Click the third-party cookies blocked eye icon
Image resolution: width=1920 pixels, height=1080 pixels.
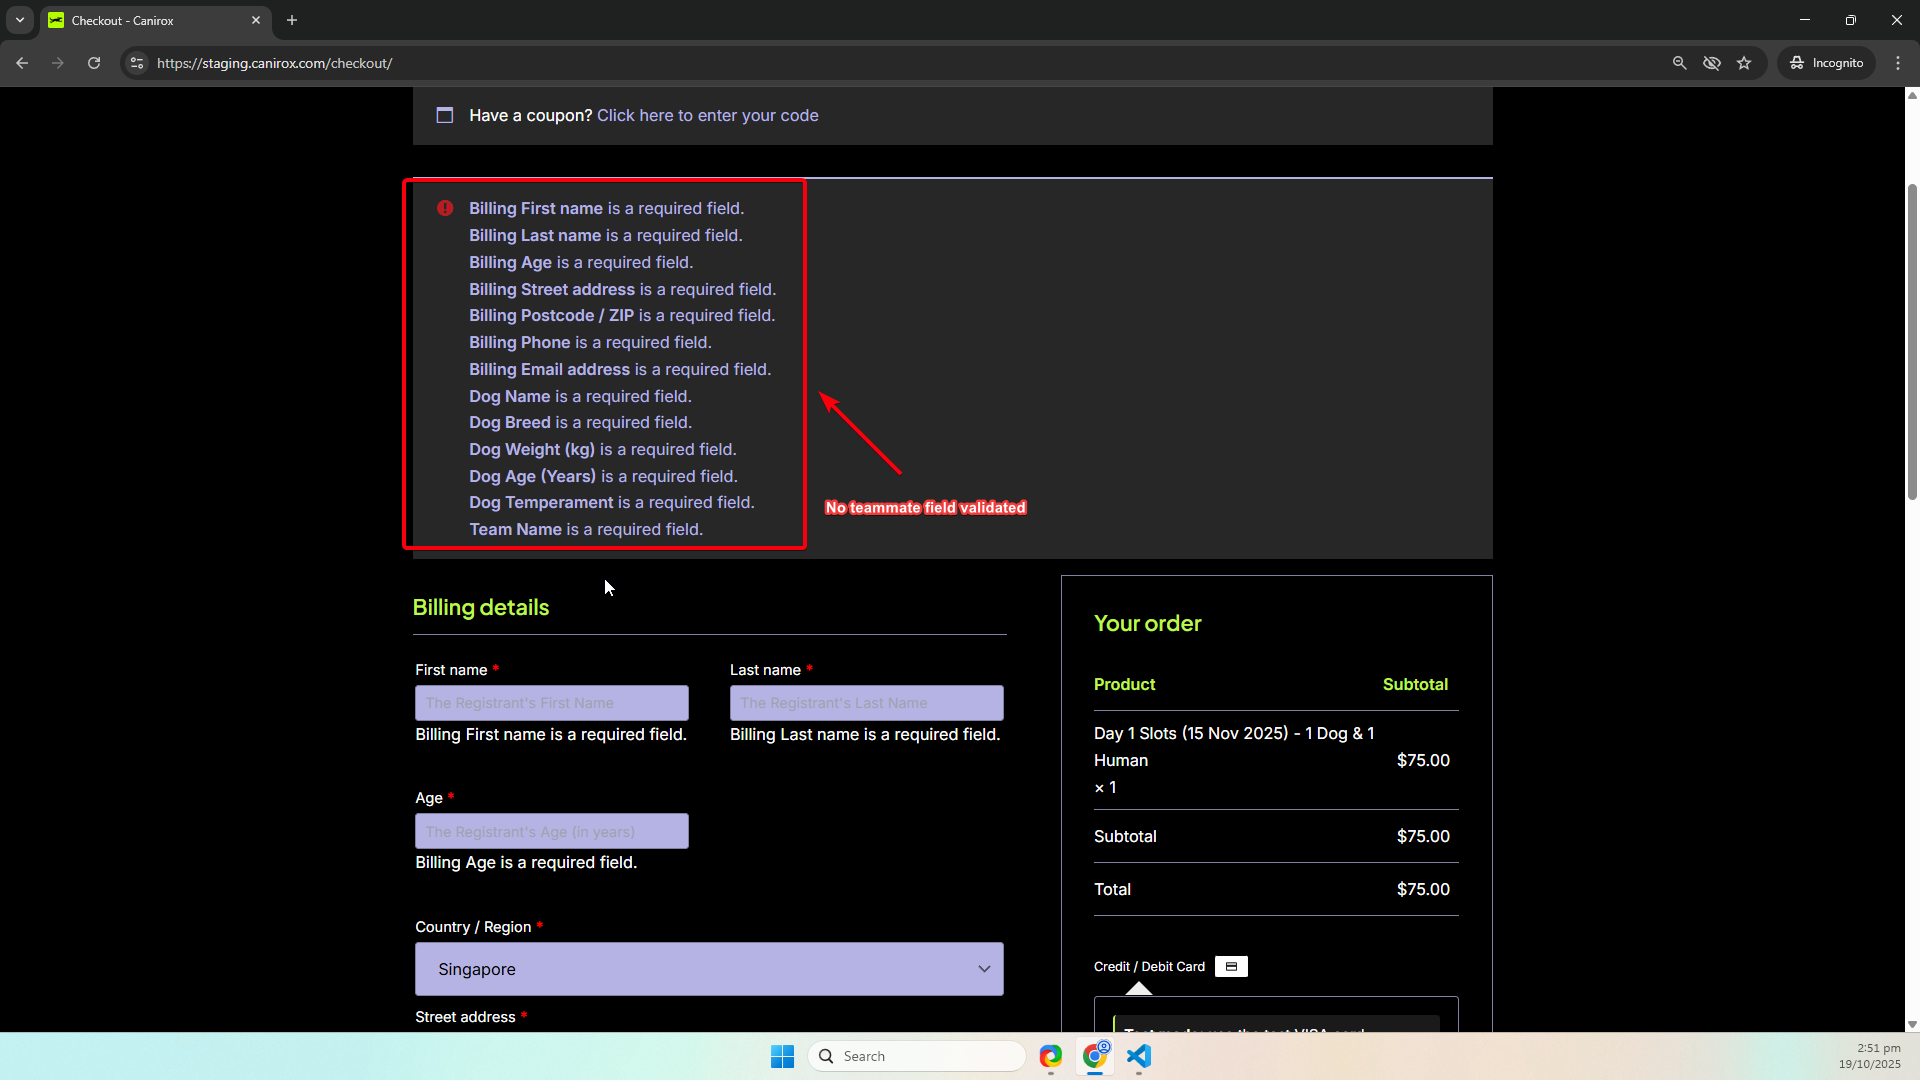point(1712,63)
